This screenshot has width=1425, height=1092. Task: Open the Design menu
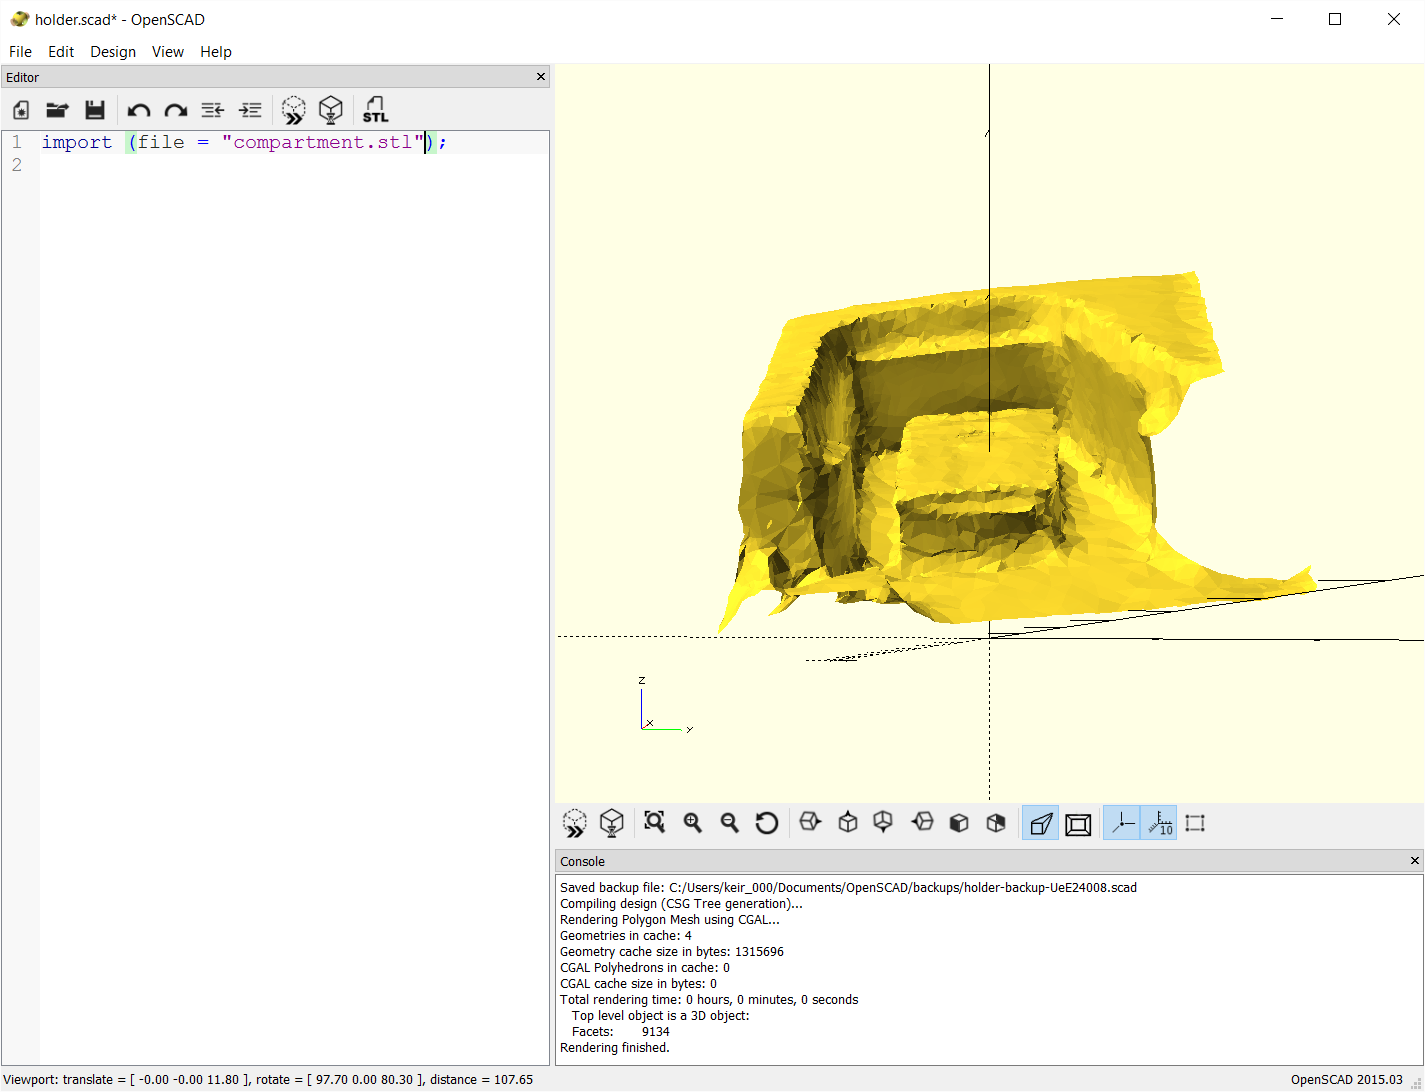(113, 52)
